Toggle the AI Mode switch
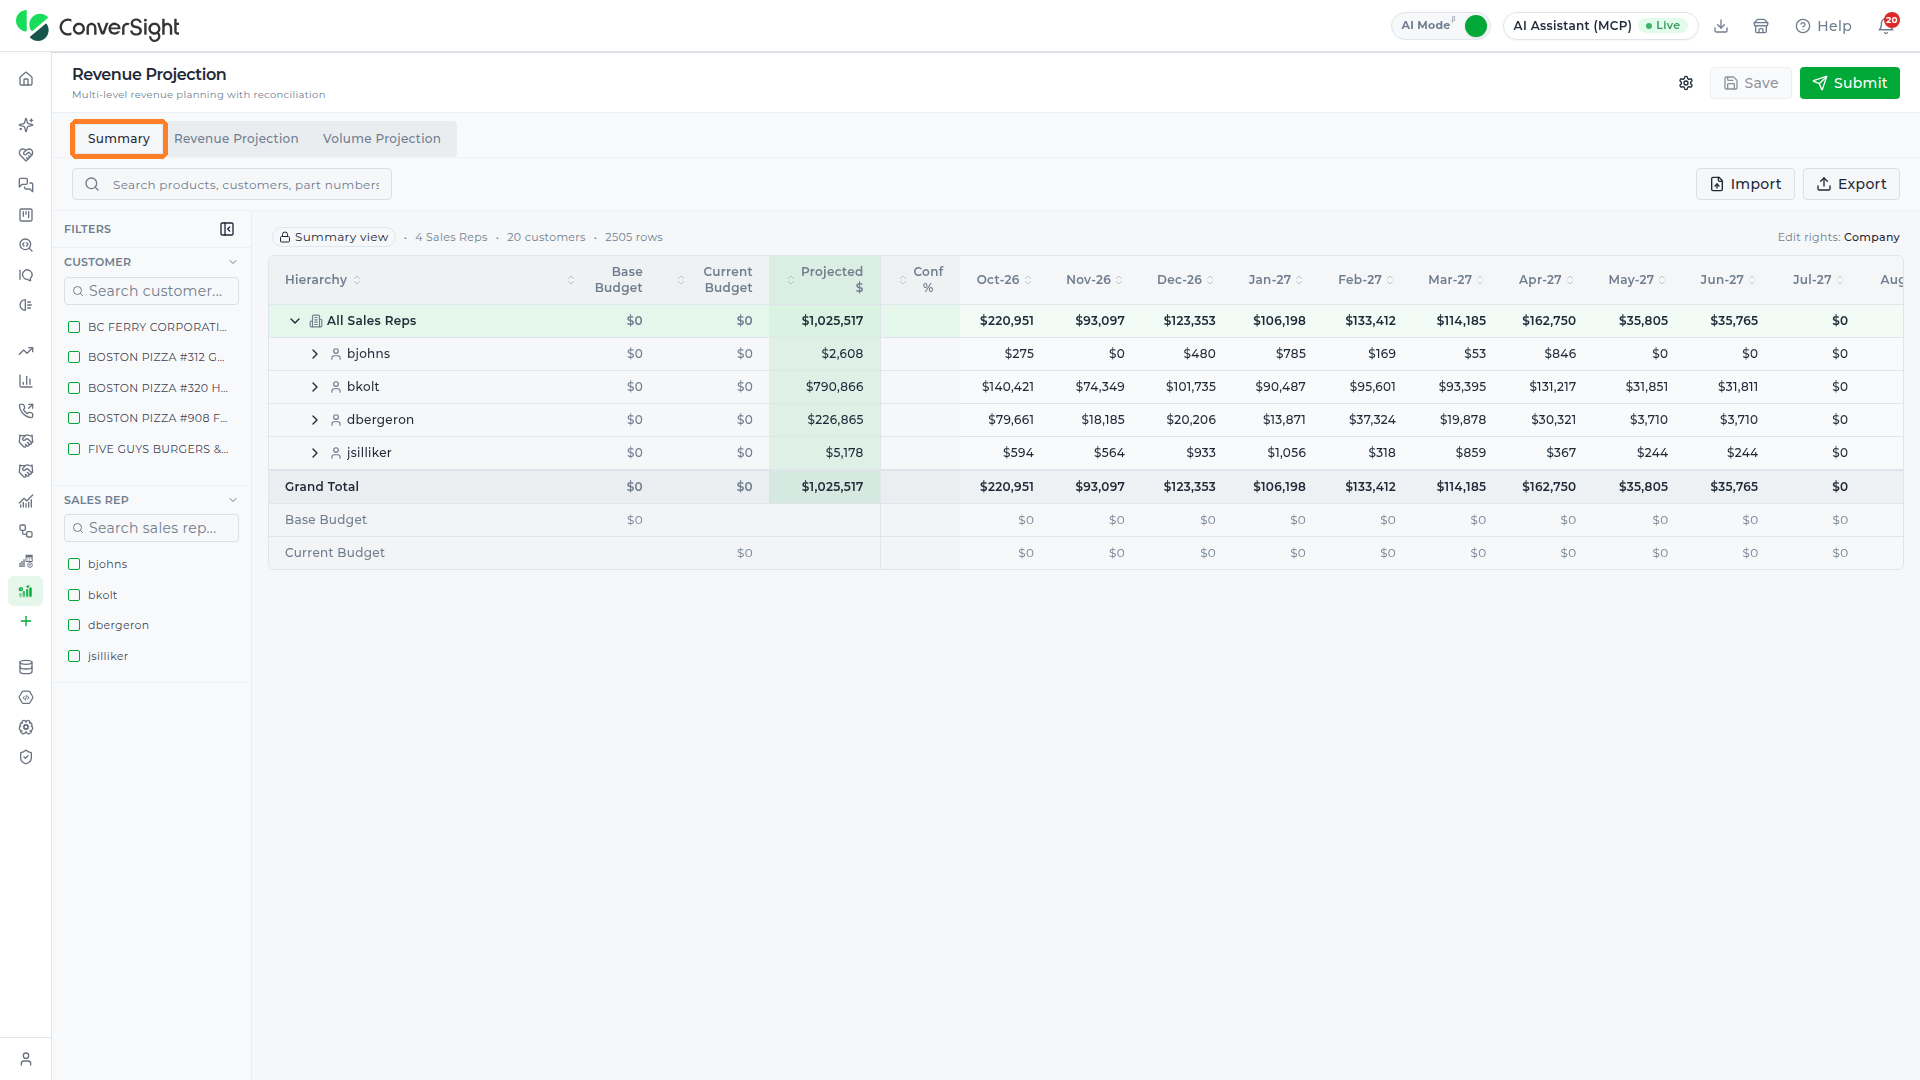 tap(1475, 26)
